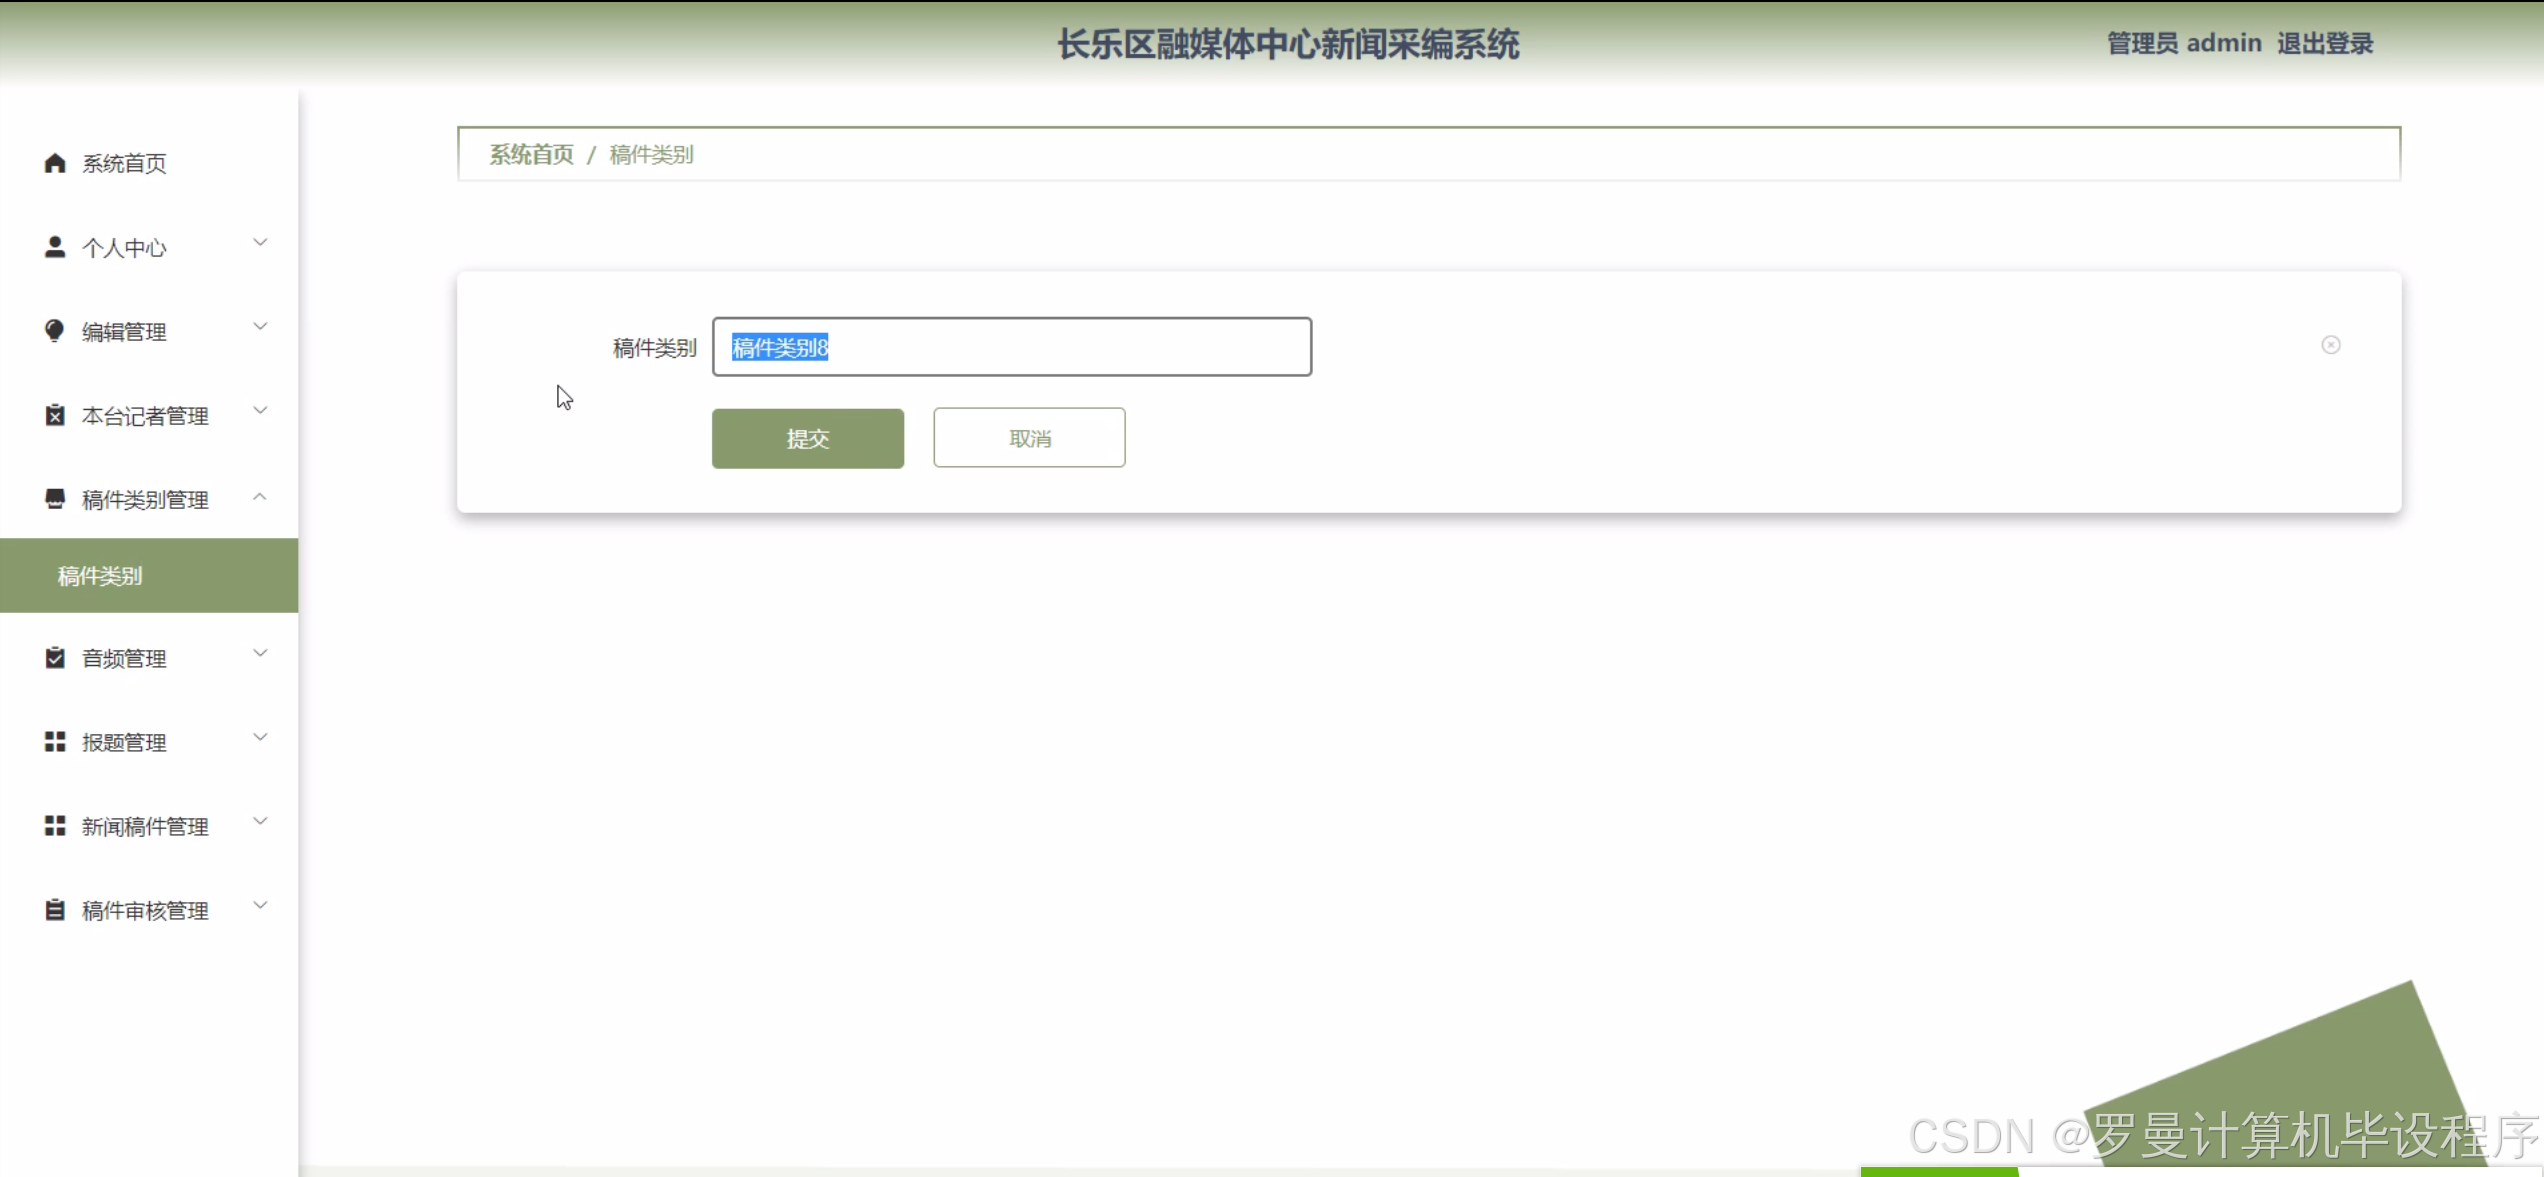The height and width of the screenshot is (1177, 2544).
Task: Click the home icon beside 系统首页
Action: [55, 163]
